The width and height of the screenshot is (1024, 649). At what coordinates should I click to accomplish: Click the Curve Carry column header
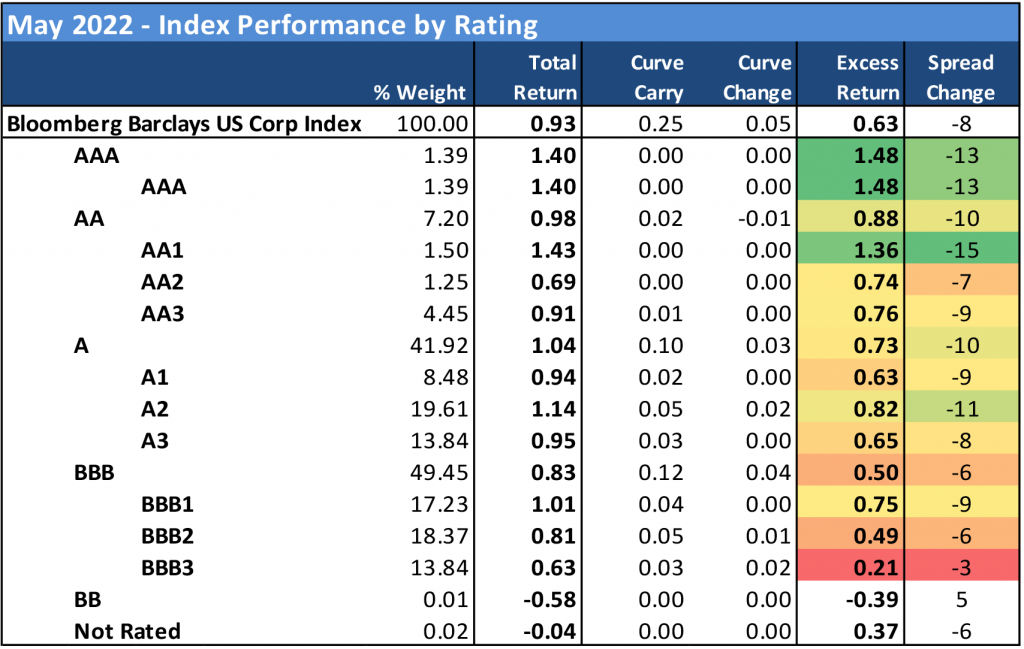[x=657, y=78]
